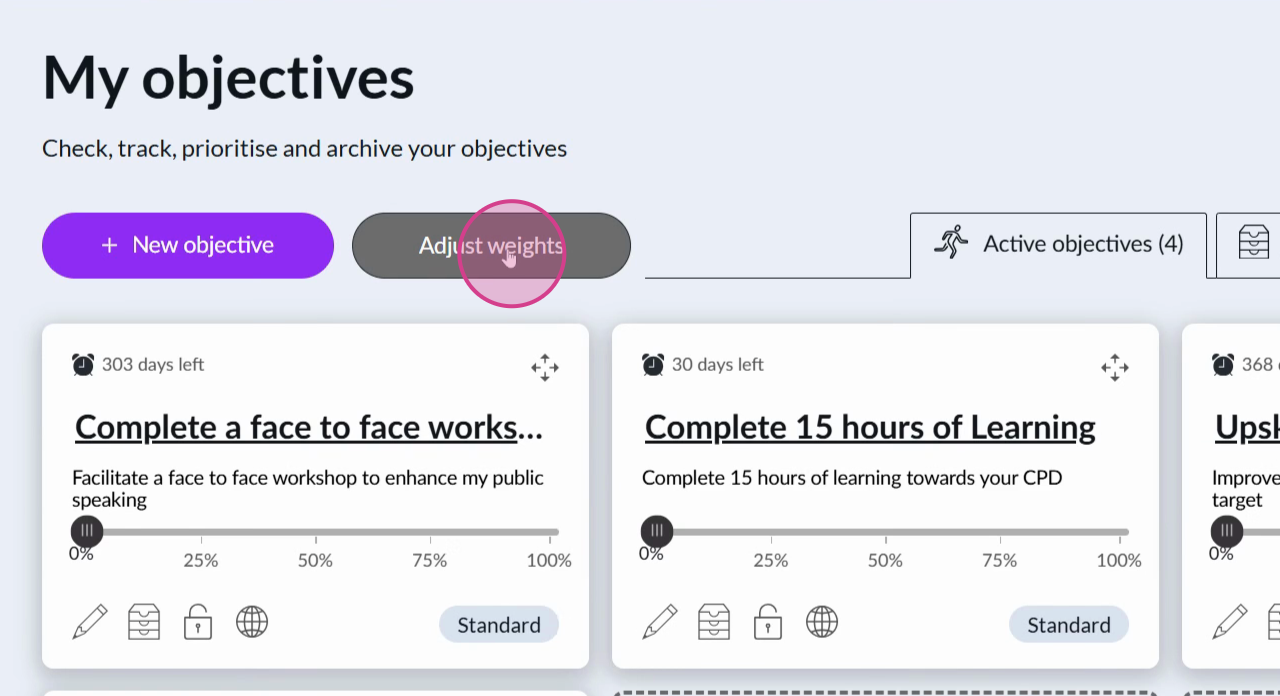Click globe icon on 15 hours of Learning card
The height and width of the screenshot is (696, 1280).
pyautogui.click(x=822, y=622)
